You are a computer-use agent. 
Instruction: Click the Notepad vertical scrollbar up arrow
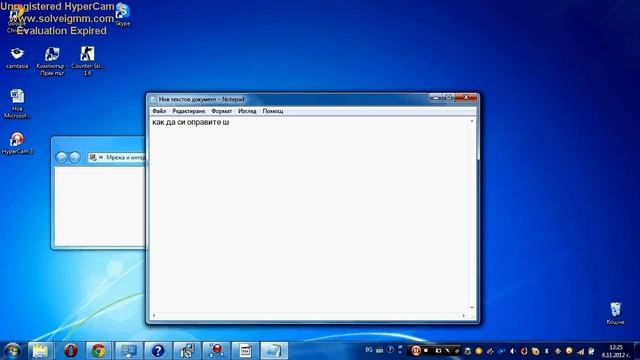click(x=472, y=121)
